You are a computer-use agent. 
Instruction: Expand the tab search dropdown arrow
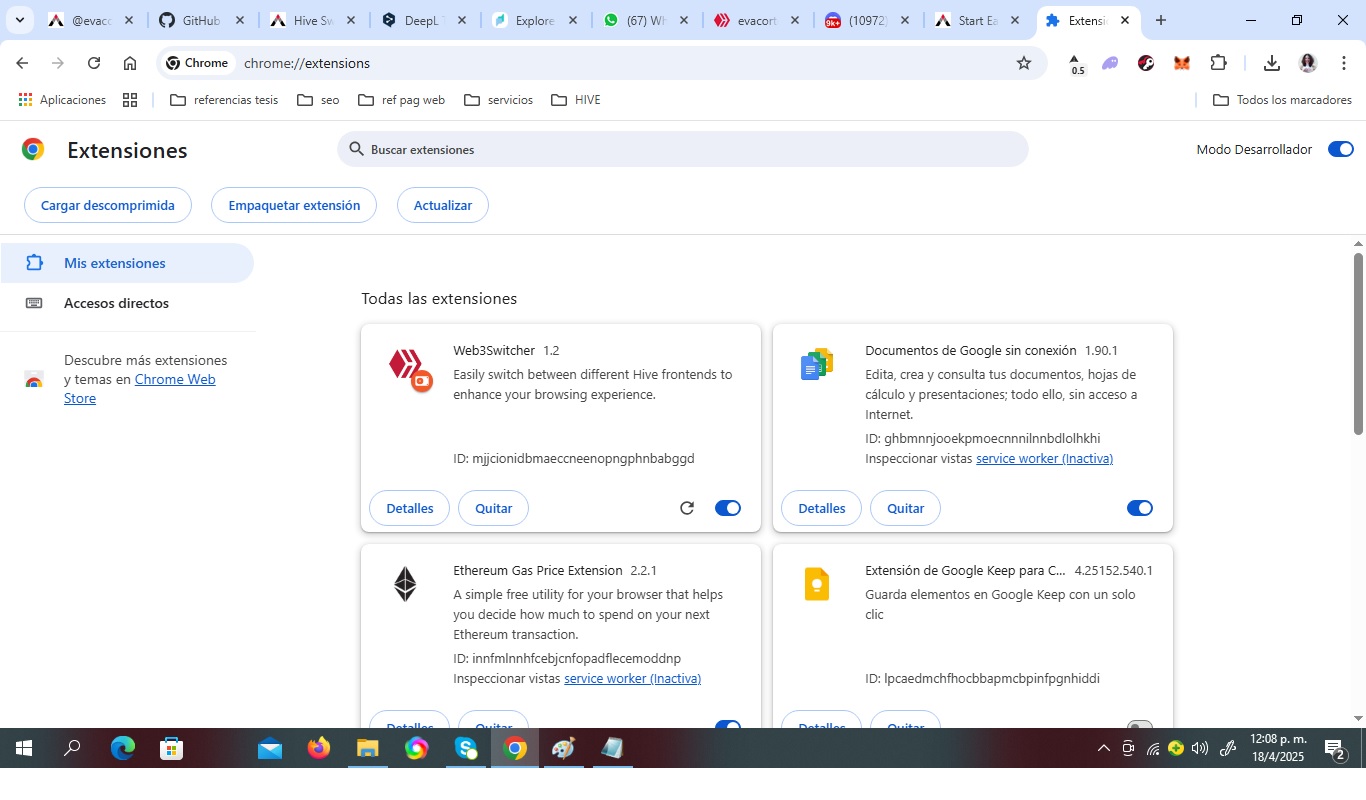pos(19,20)
